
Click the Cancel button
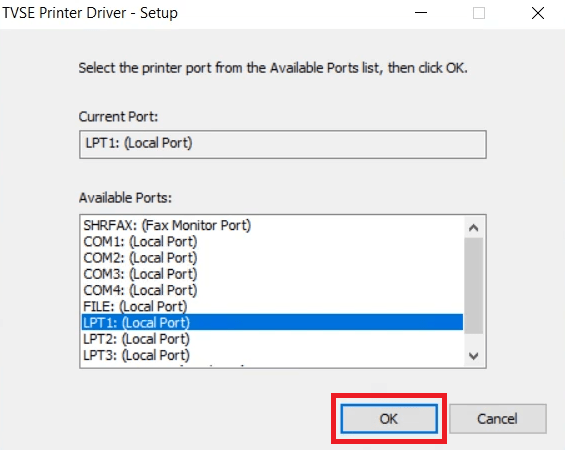(x=498, y=419)
